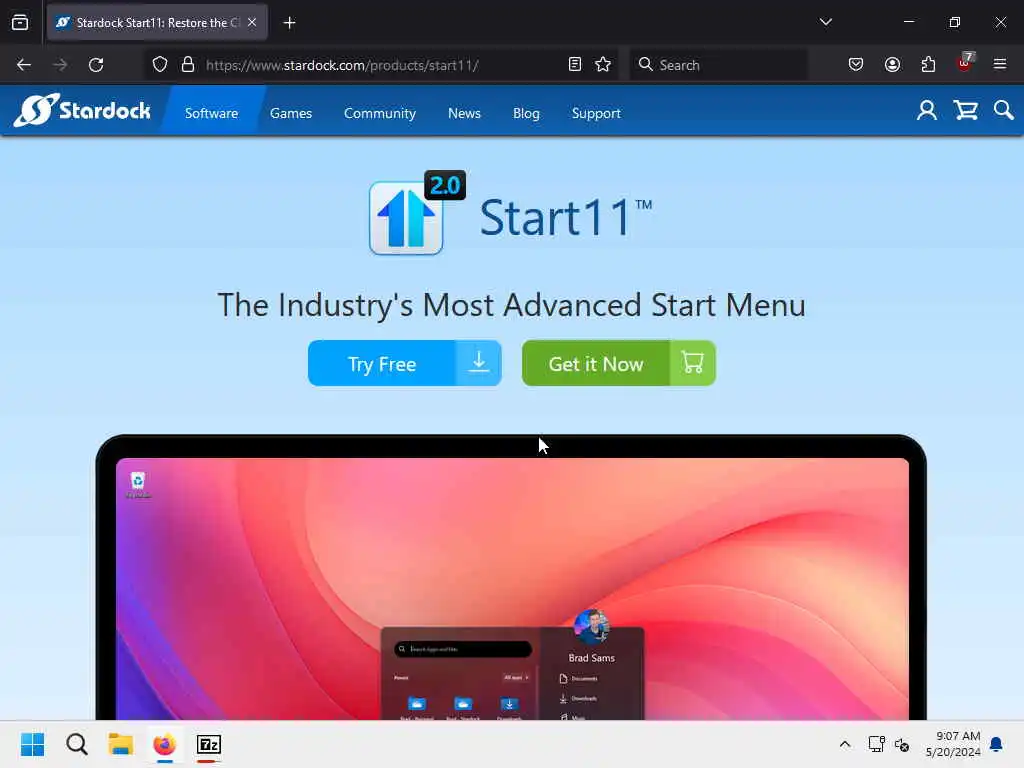Image resolution: width=1024 pixels, height=768 pixels.
Task: Open the Firefox application hamburger menu
Action: 1000,64
